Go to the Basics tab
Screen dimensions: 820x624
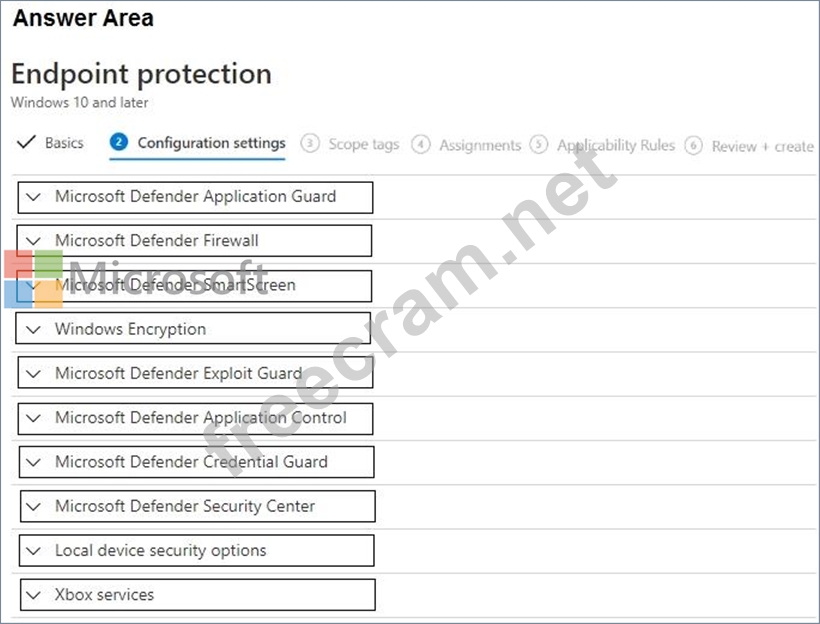[64, 143]
